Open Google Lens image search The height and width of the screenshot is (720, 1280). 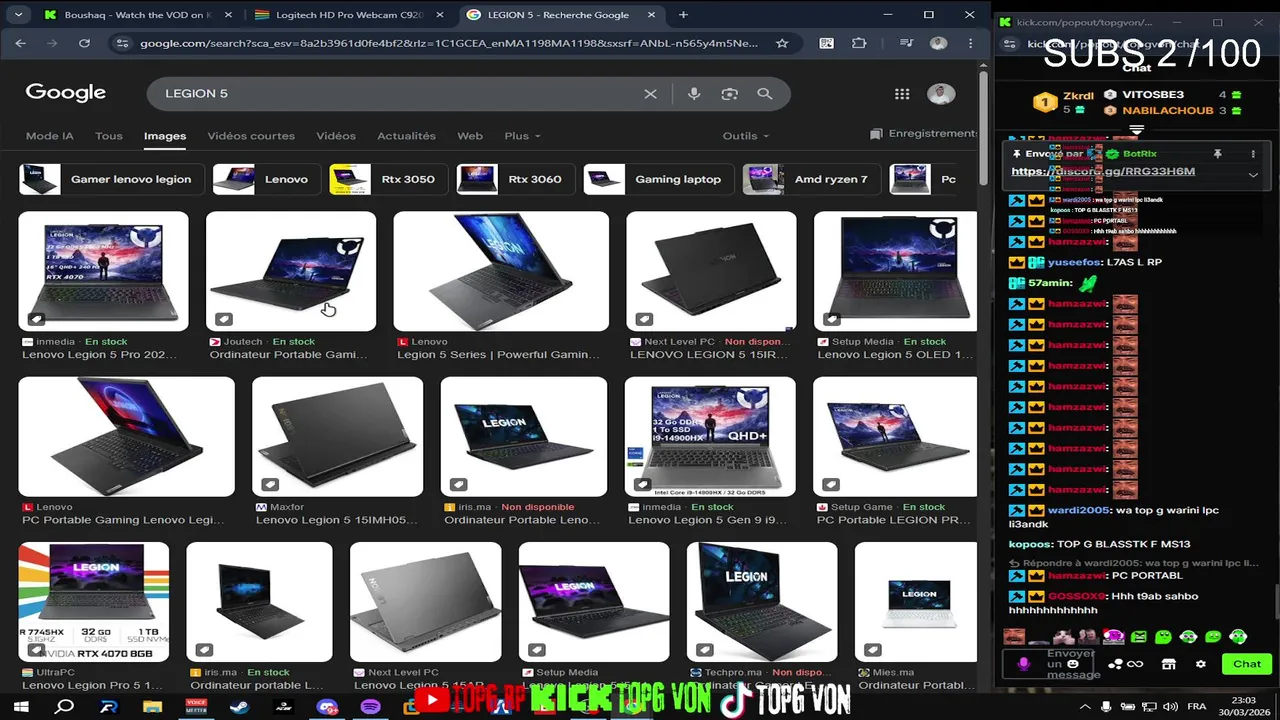click(x=729, y=93)
